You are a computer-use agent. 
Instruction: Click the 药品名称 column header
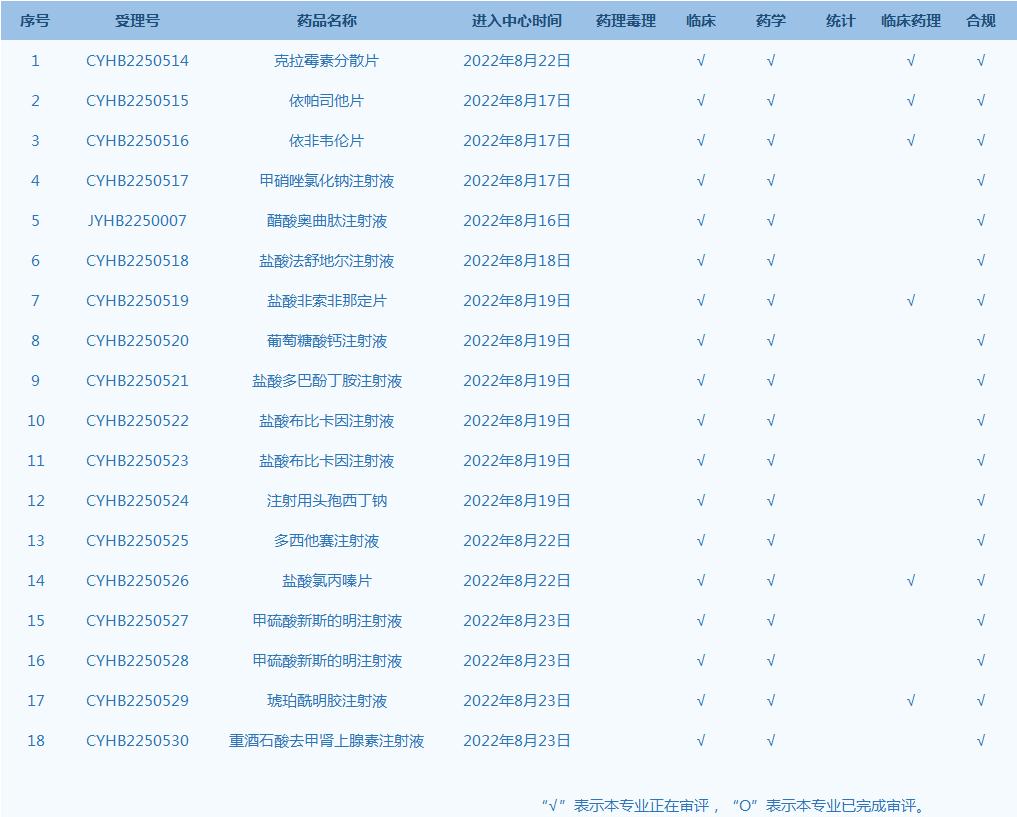326,21
